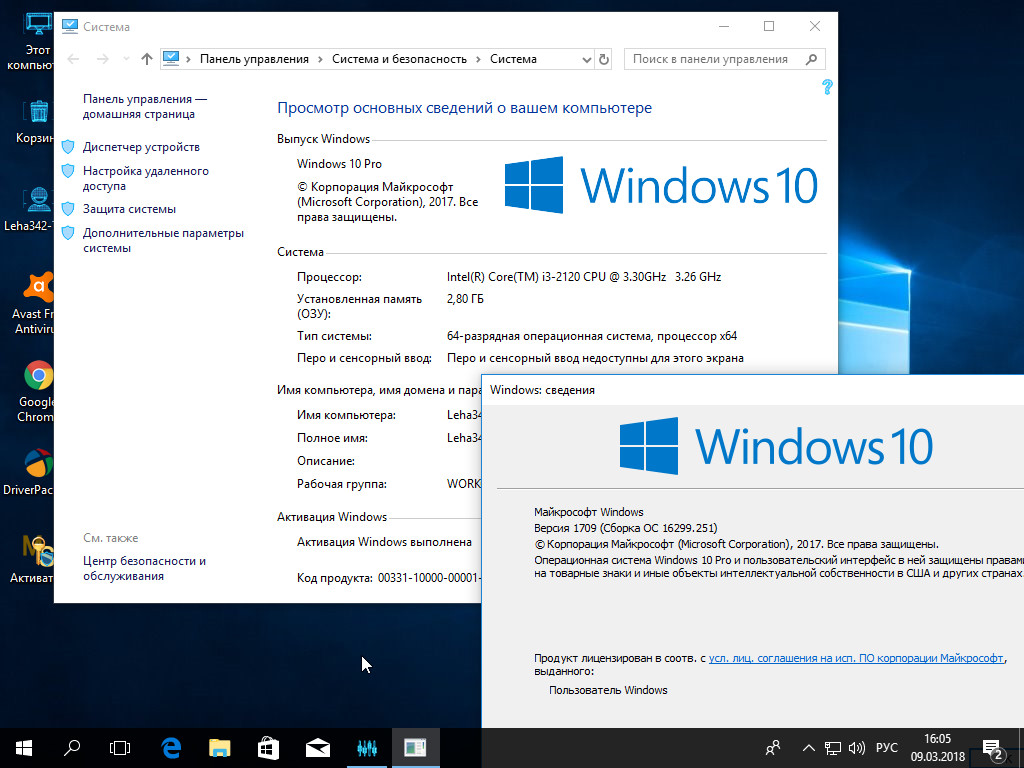The width and height of the screenshot is (1024, 768).
Task: Click System protection sidebar link
Action: pyautogui.click(x=129, y=209)
